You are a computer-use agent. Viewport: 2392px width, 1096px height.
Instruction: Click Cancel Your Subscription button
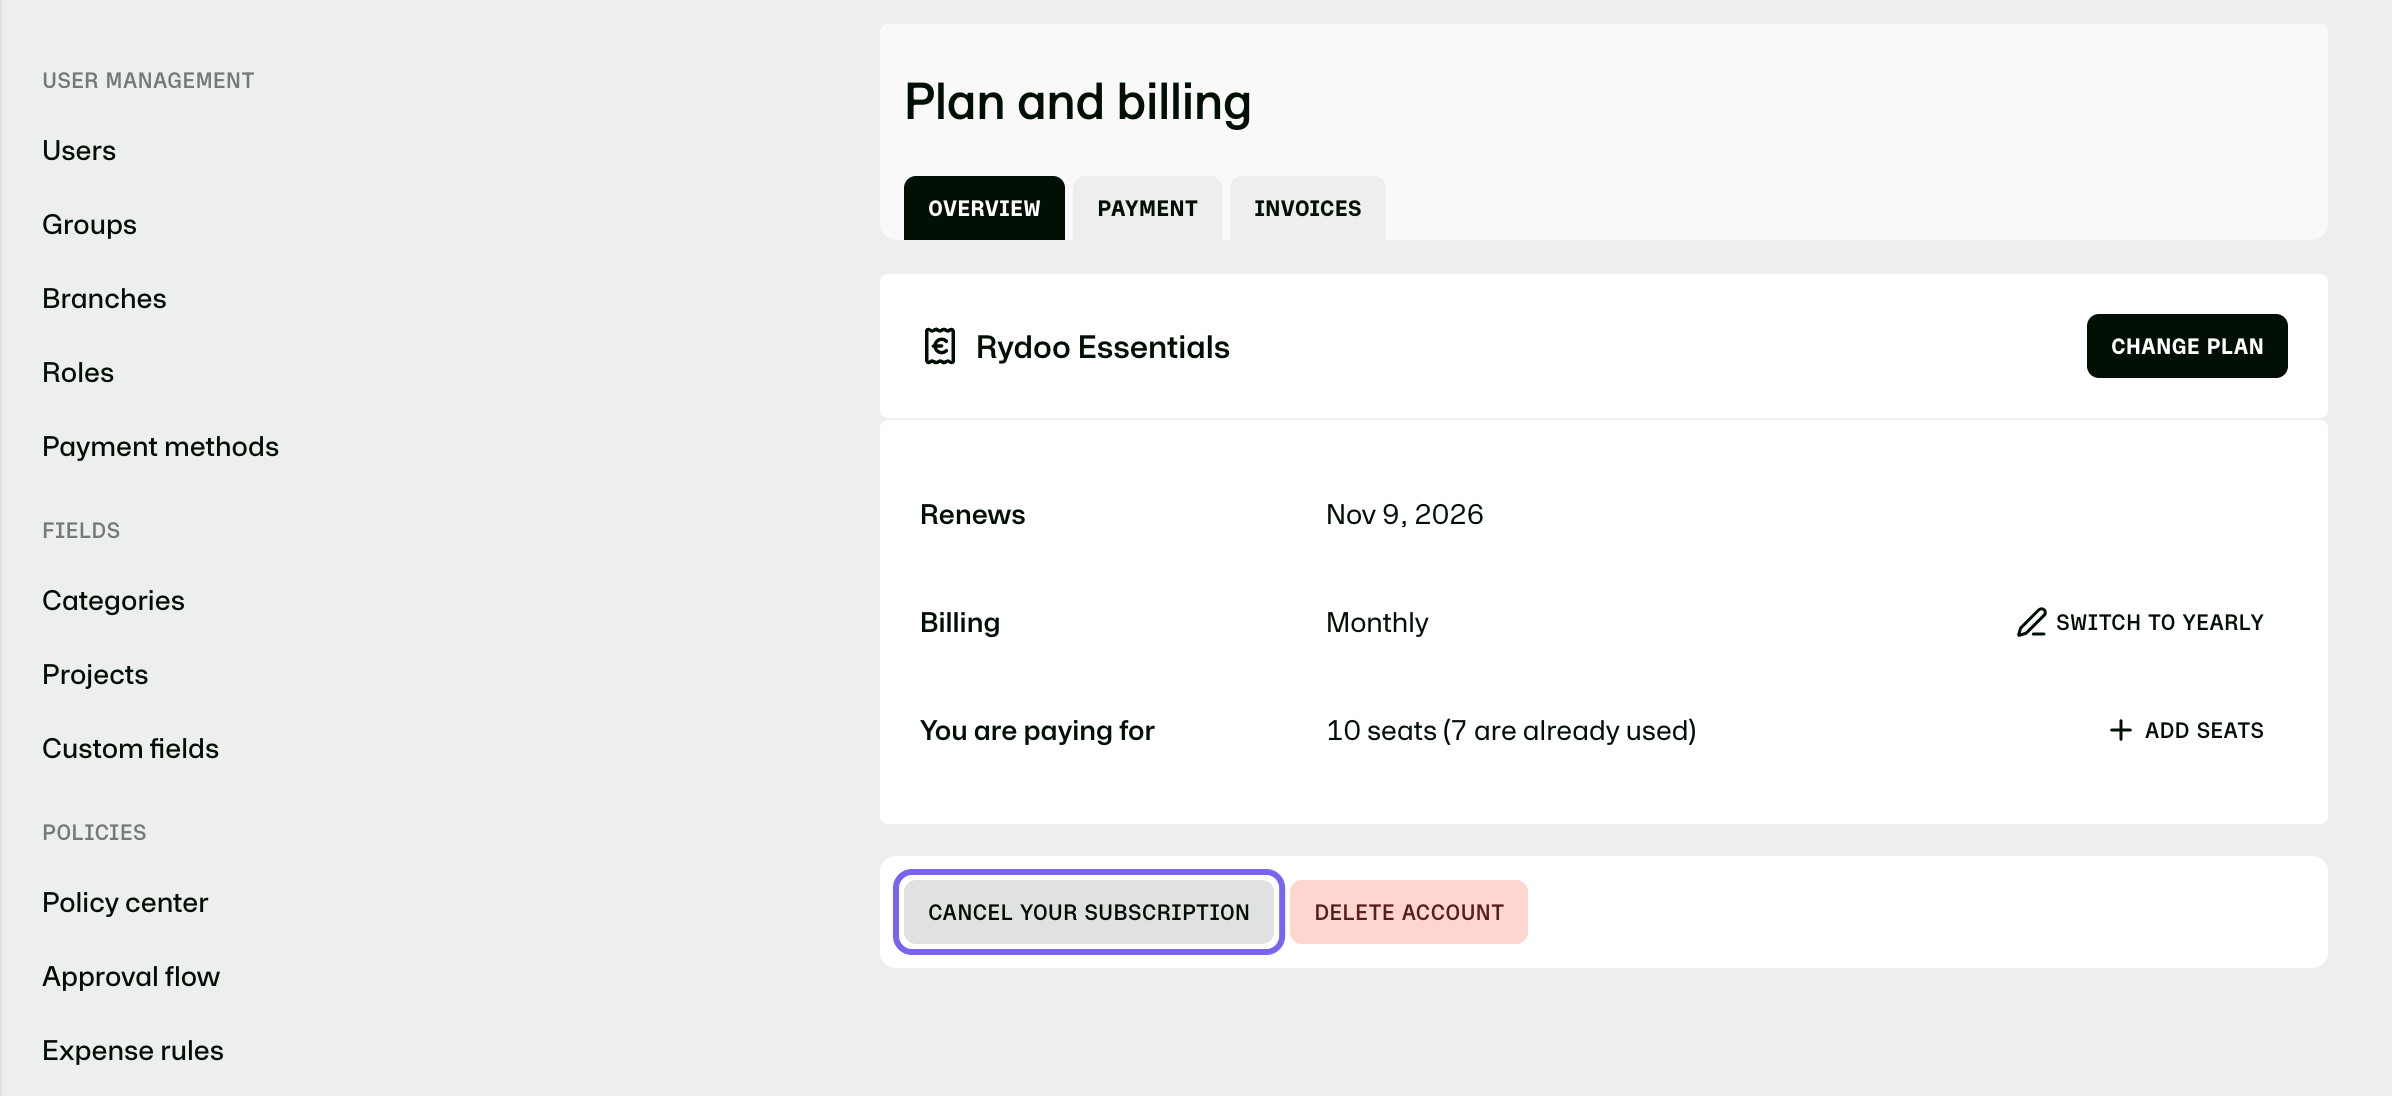click(1089, 912)
